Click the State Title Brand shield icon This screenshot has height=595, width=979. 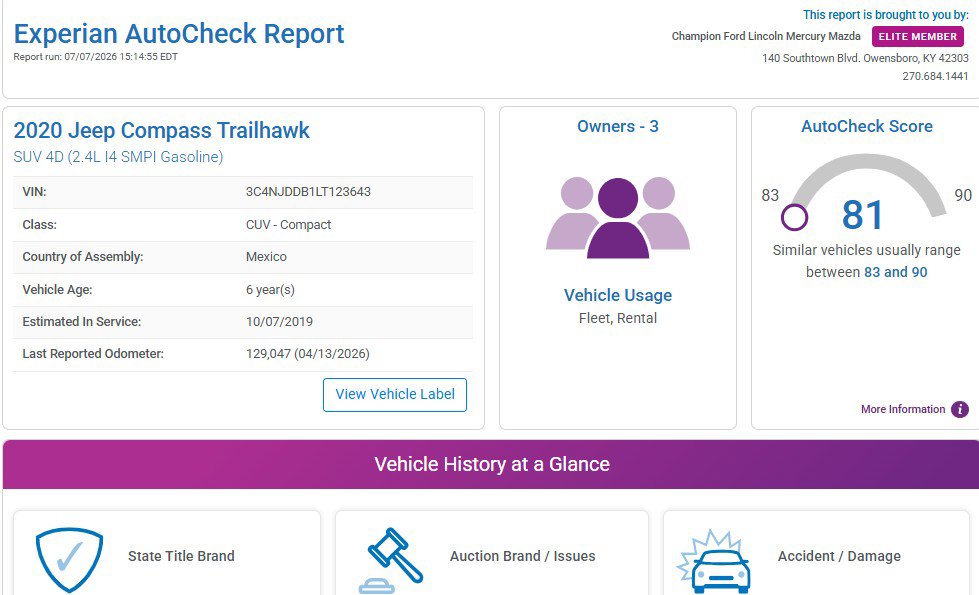[x=69, y=559]
